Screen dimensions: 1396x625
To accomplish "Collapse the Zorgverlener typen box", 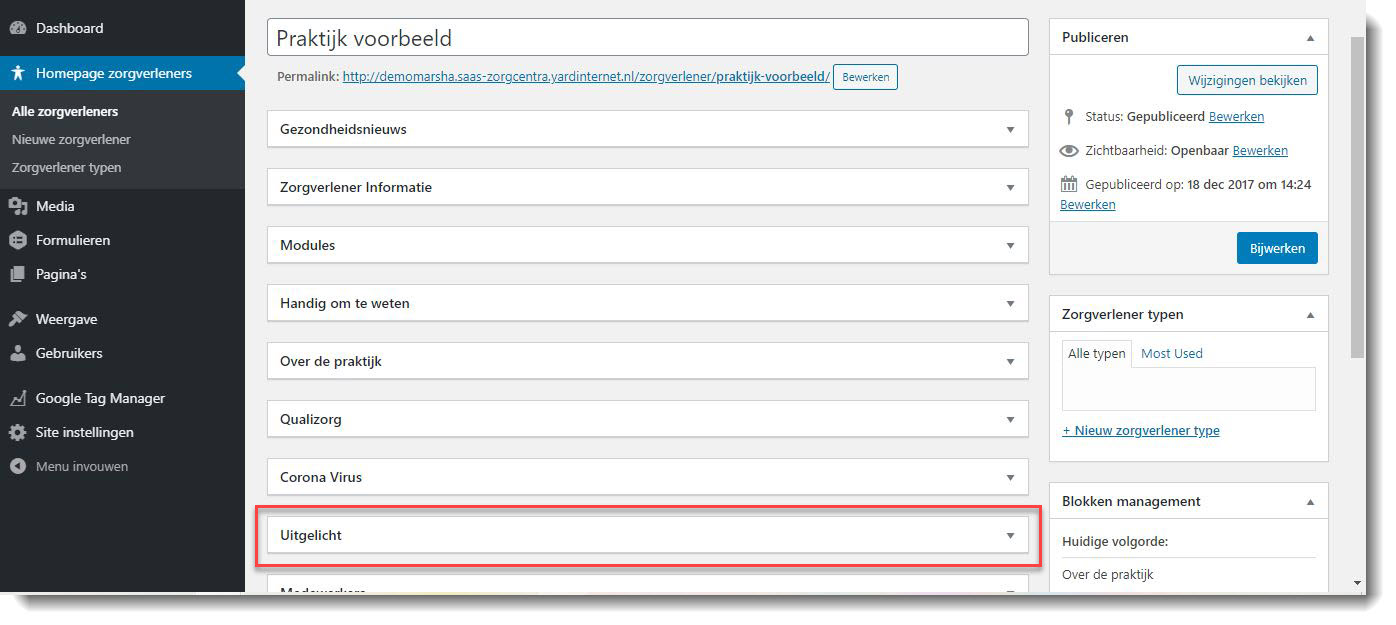I will [x=1310, y=315].
